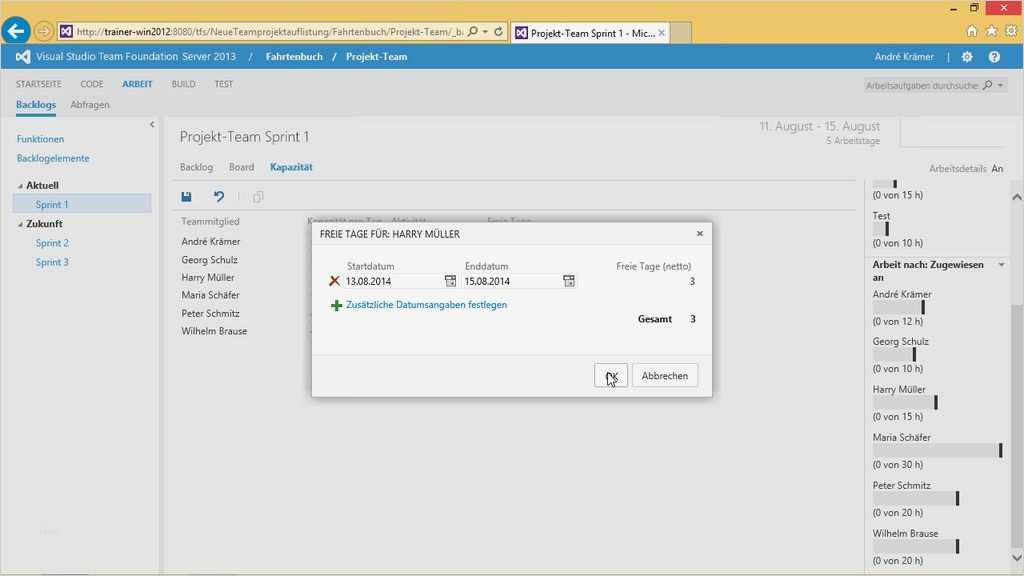Click the new browser tab button
Screen dimensions: 1024x576
pos(680,33)
